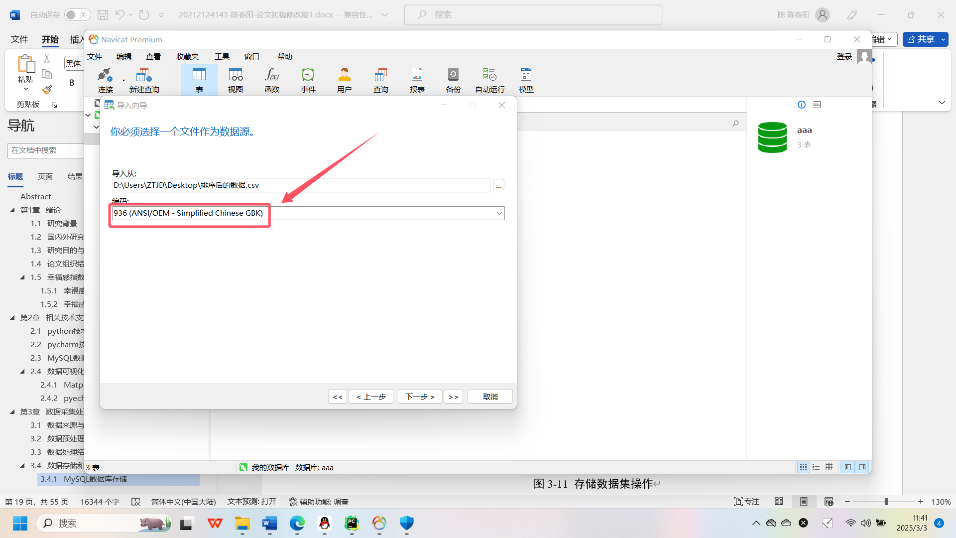The height and width of the screenshot is (538, 956).
Task: Click the 导入从 file path input field
Action: 301,185
